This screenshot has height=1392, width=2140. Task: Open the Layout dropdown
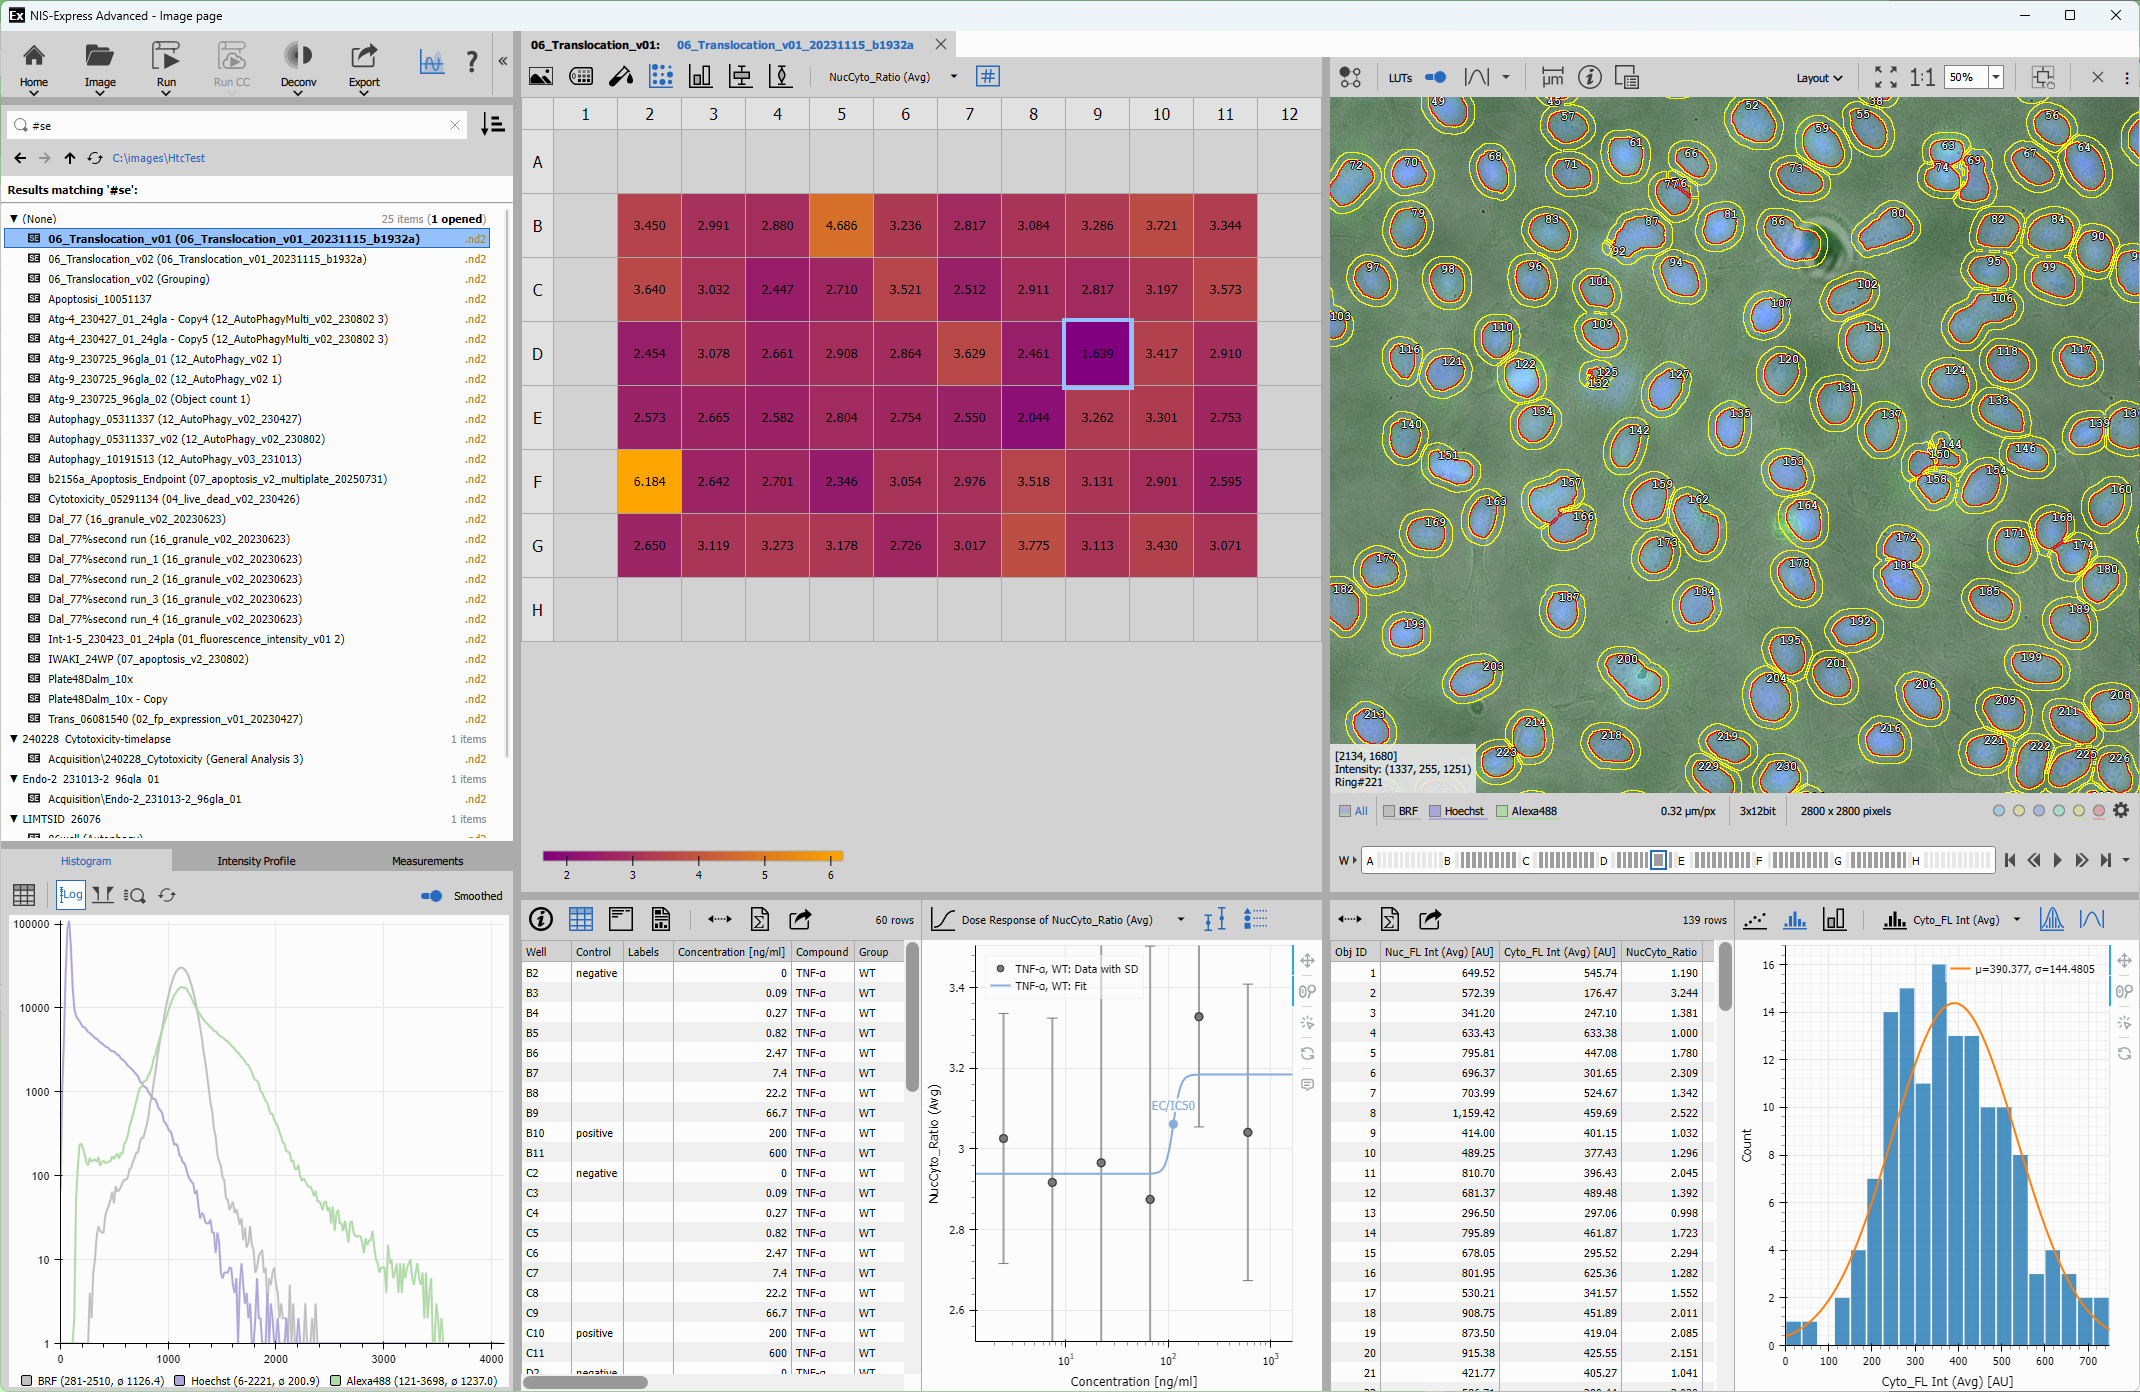[1819, 78]
